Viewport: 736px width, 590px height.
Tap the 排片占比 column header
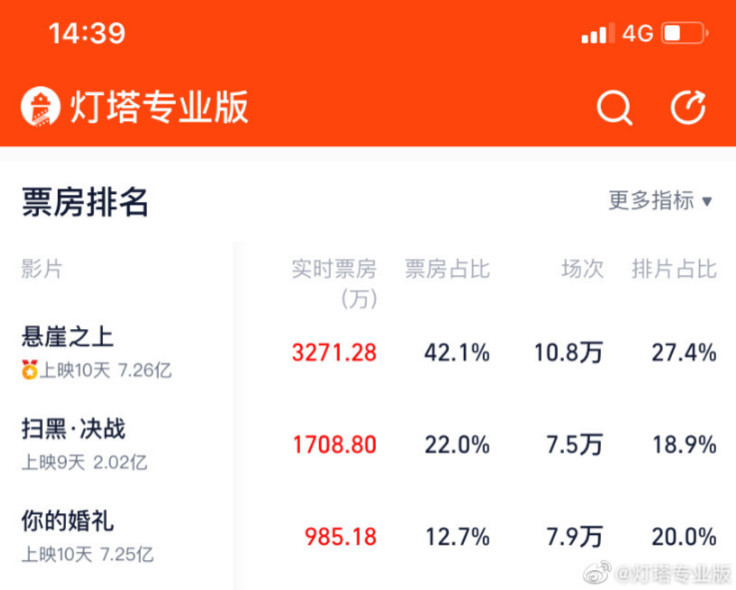click(x=673, y=269)
